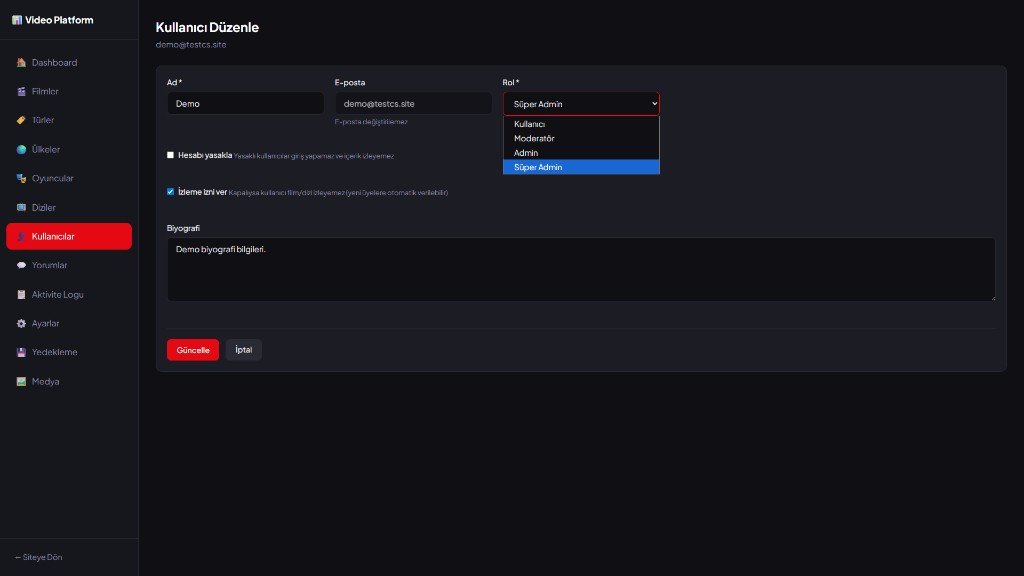This screenshot has height=576, width=1024.
Task: Uncheck the İzleme izni ver option
Action: [171, 192]
